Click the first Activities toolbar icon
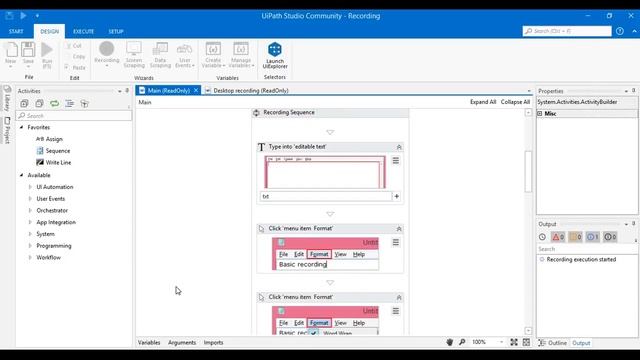Viewport: 640px width, 360px height. tap(24, 104)
